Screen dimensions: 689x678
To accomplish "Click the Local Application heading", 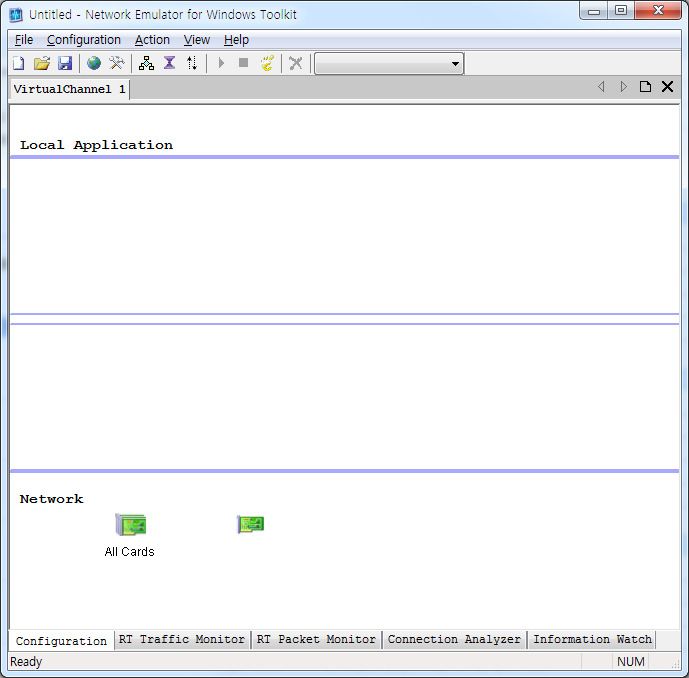I will coord(96,145).
